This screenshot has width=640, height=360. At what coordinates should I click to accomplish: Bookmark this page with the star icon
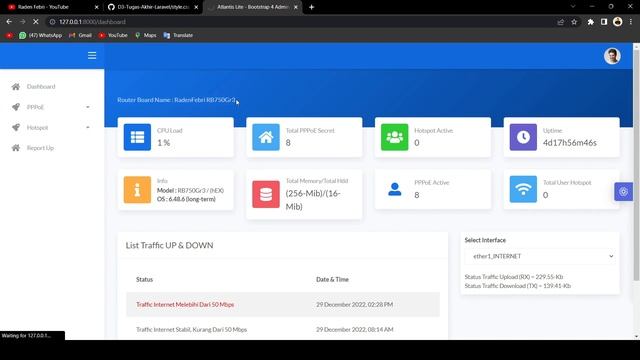(x=574, y=22)
